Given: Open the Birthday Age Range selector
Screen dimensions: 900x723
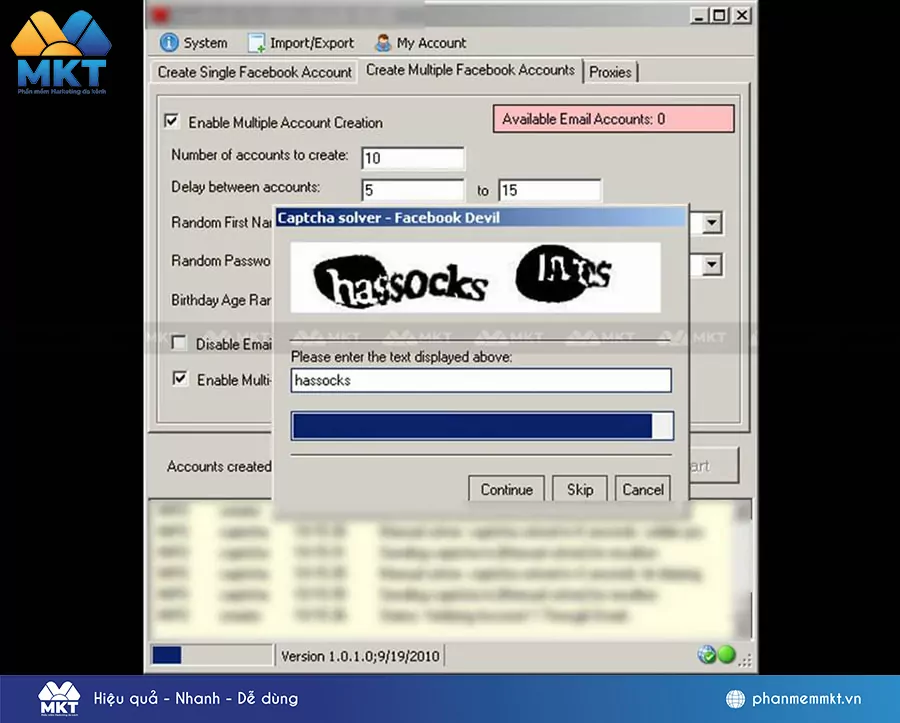Looking at the screenshot, I should point(712,300).
